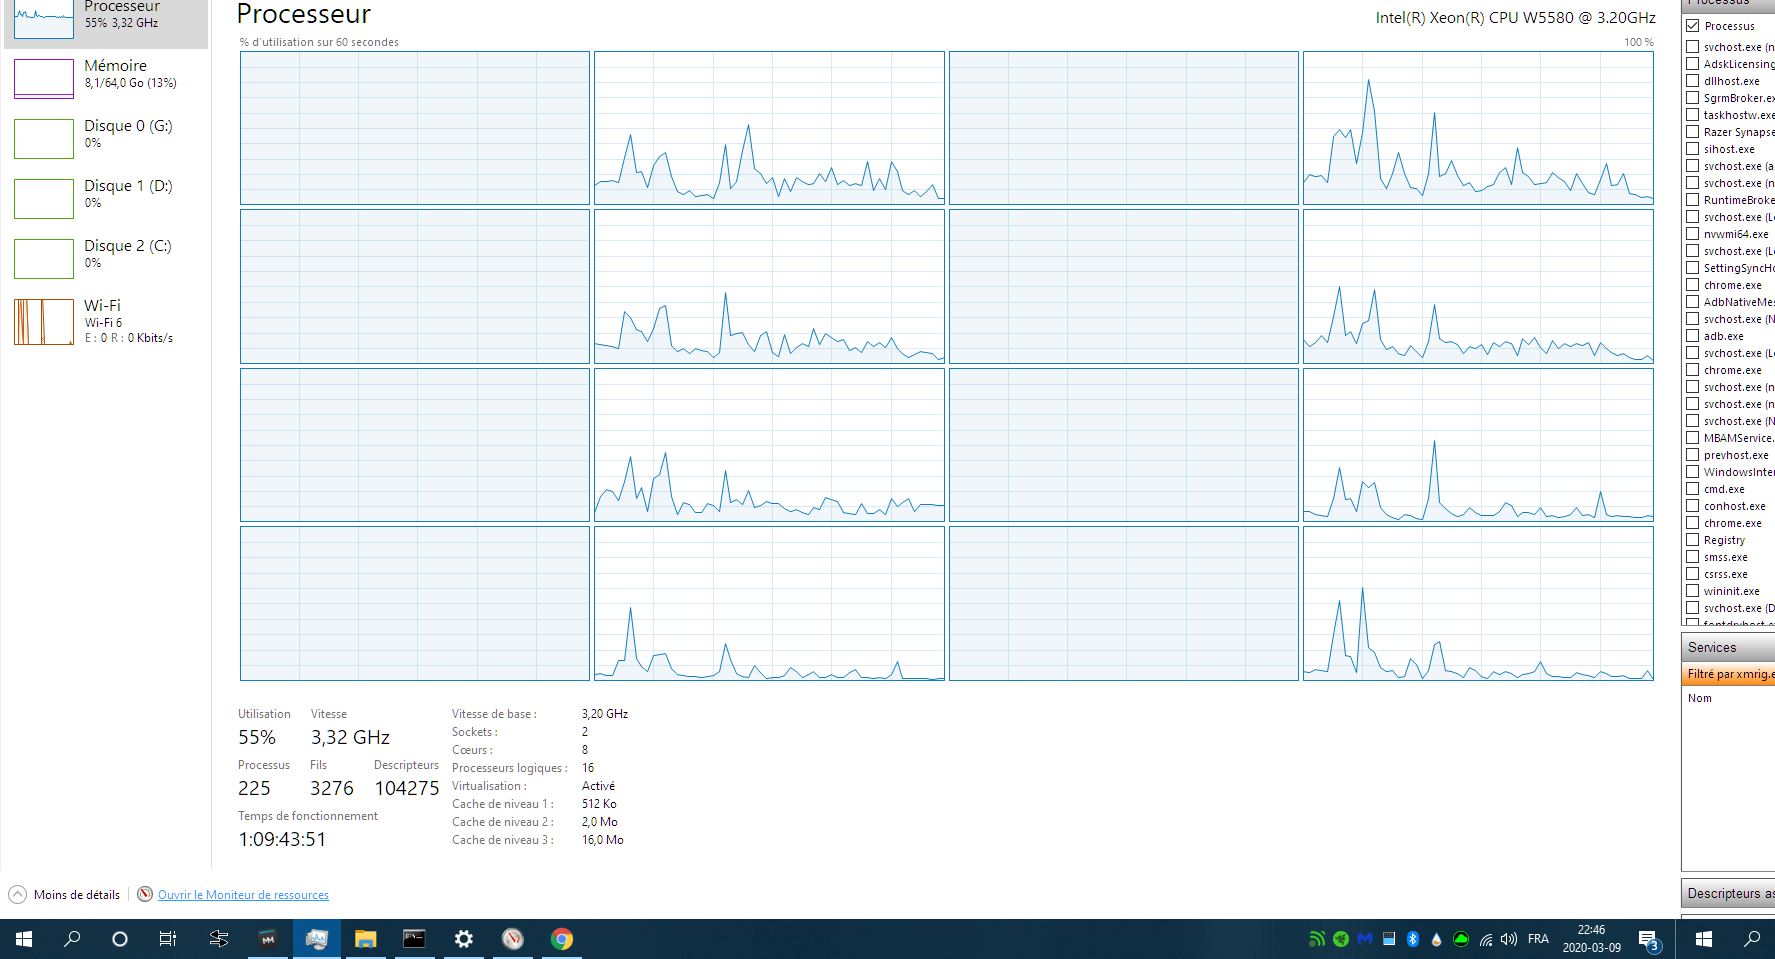Screen dimensions: 1775x959
Task: Open Malwarebytes from the system tray
Action: [x=1364, y=939]
